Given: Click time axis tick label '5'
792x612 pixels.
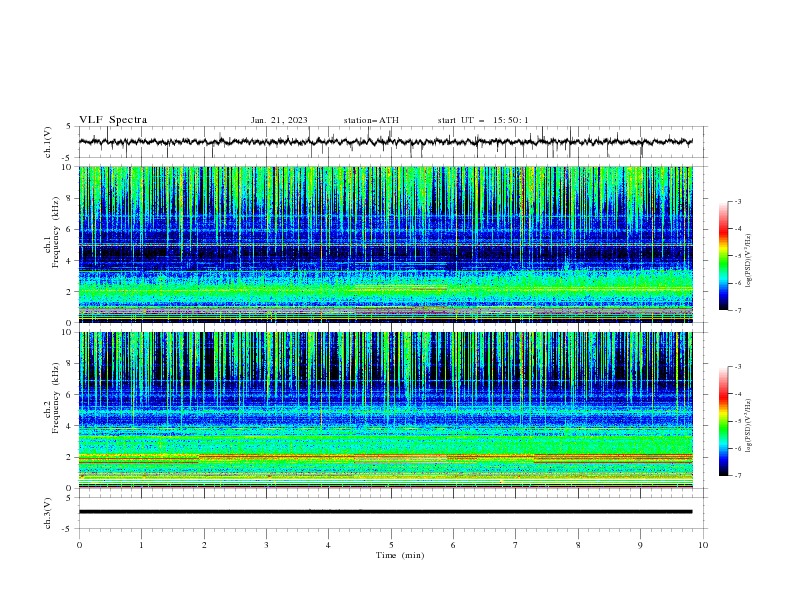Looking at the screenshot, I should [x=391, y=545].
